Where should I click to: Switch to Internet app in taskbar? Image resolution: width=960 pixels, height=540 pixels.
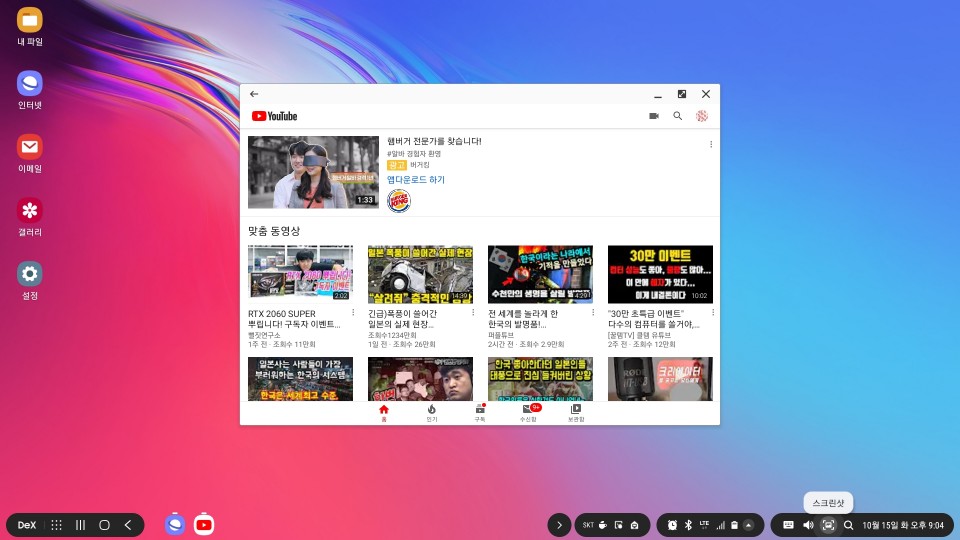[x=174, y=524]
